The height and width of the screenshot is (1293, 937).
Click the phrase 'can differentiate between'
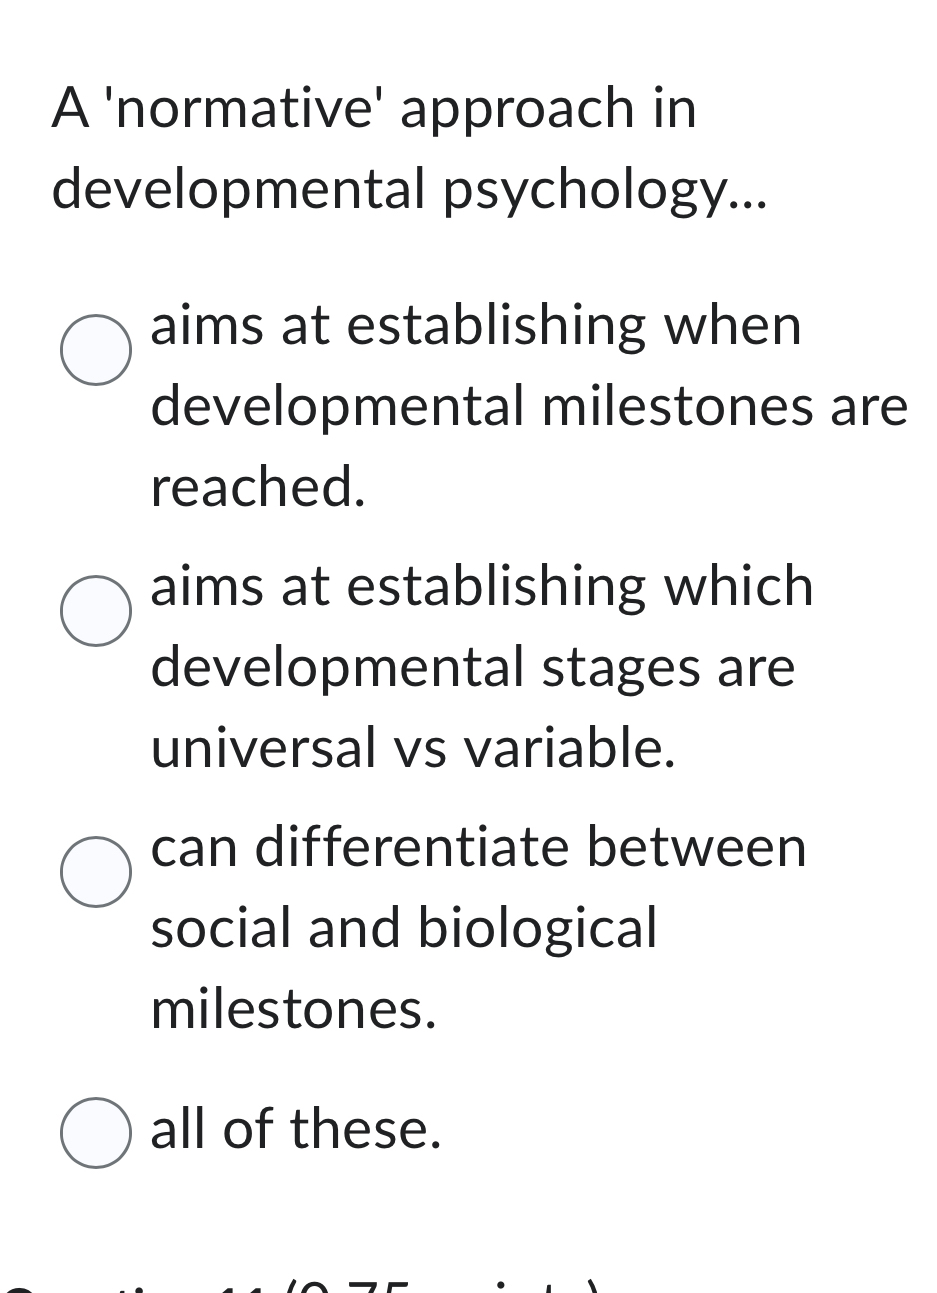[477, 847]
